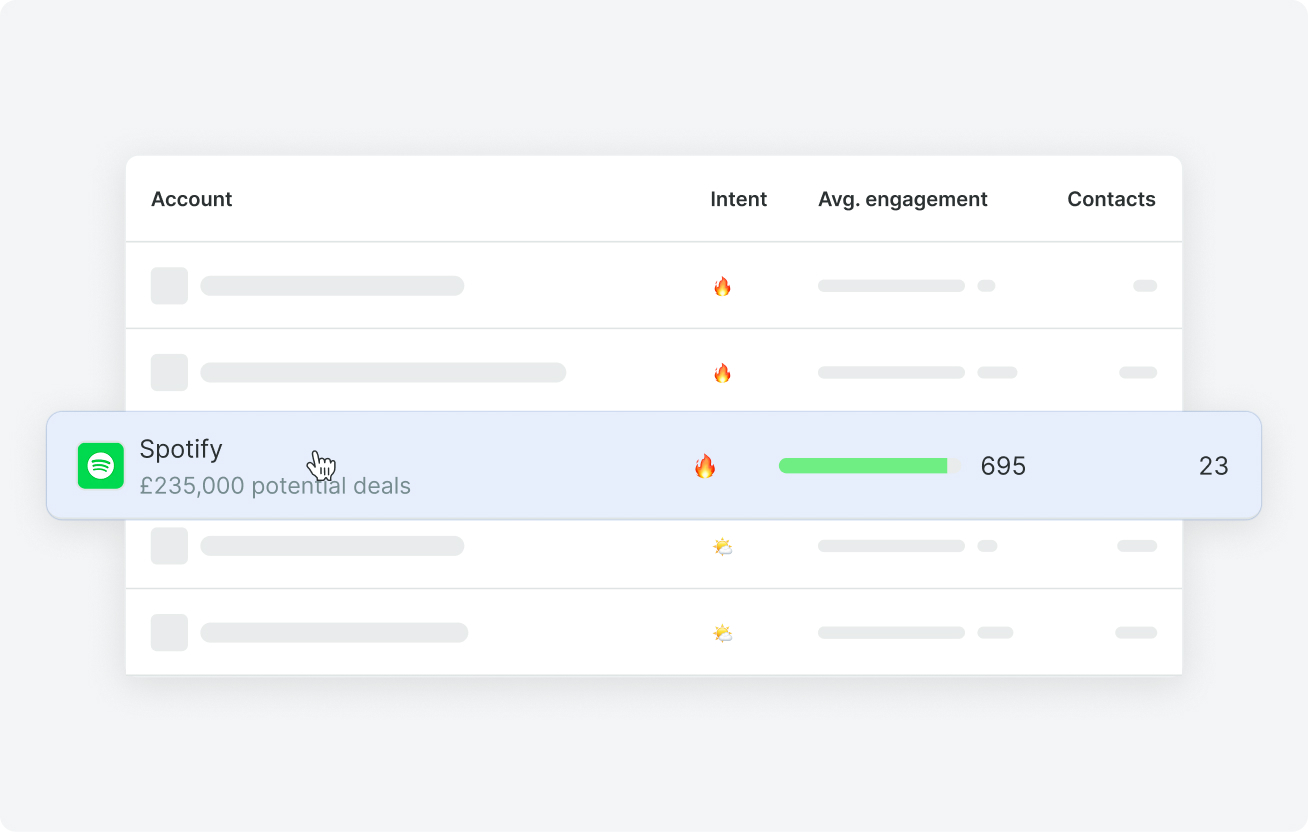Click the fire intent icon in first row
This screenshot has width=1308, height=832.
pyautogui.click(x=722, y=286)
